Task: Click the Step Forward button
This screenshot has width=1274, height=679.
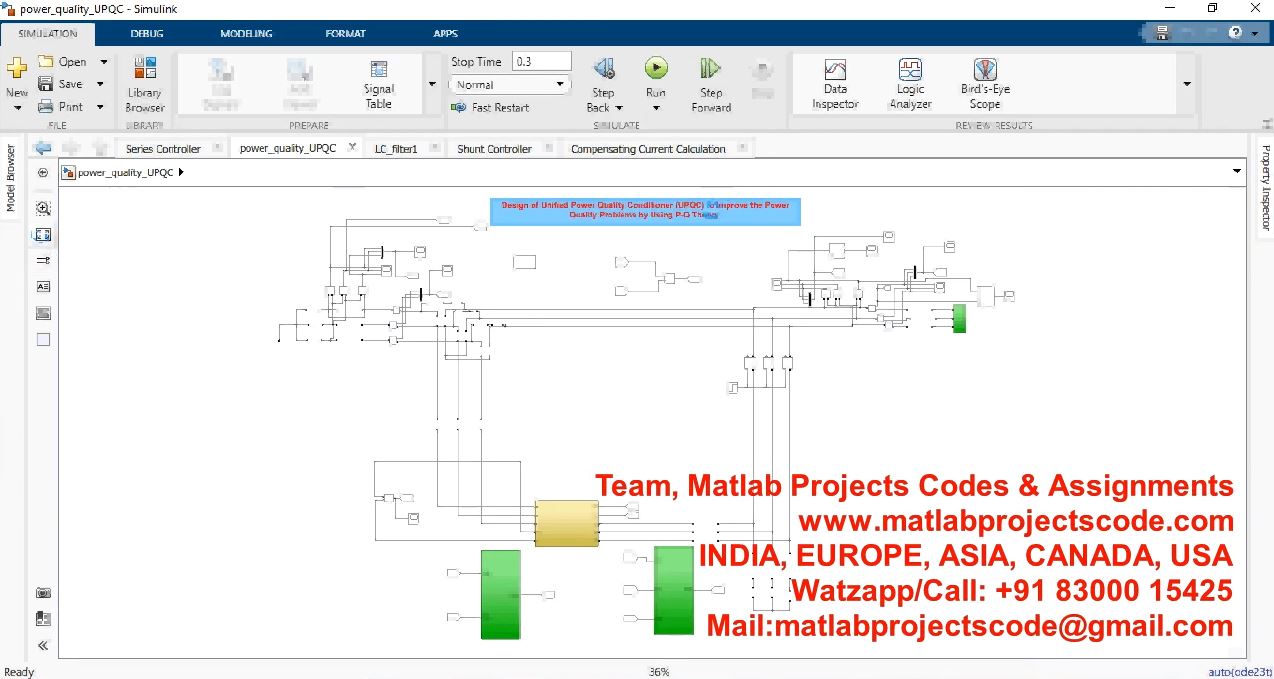Action: (x=711, y=84)
